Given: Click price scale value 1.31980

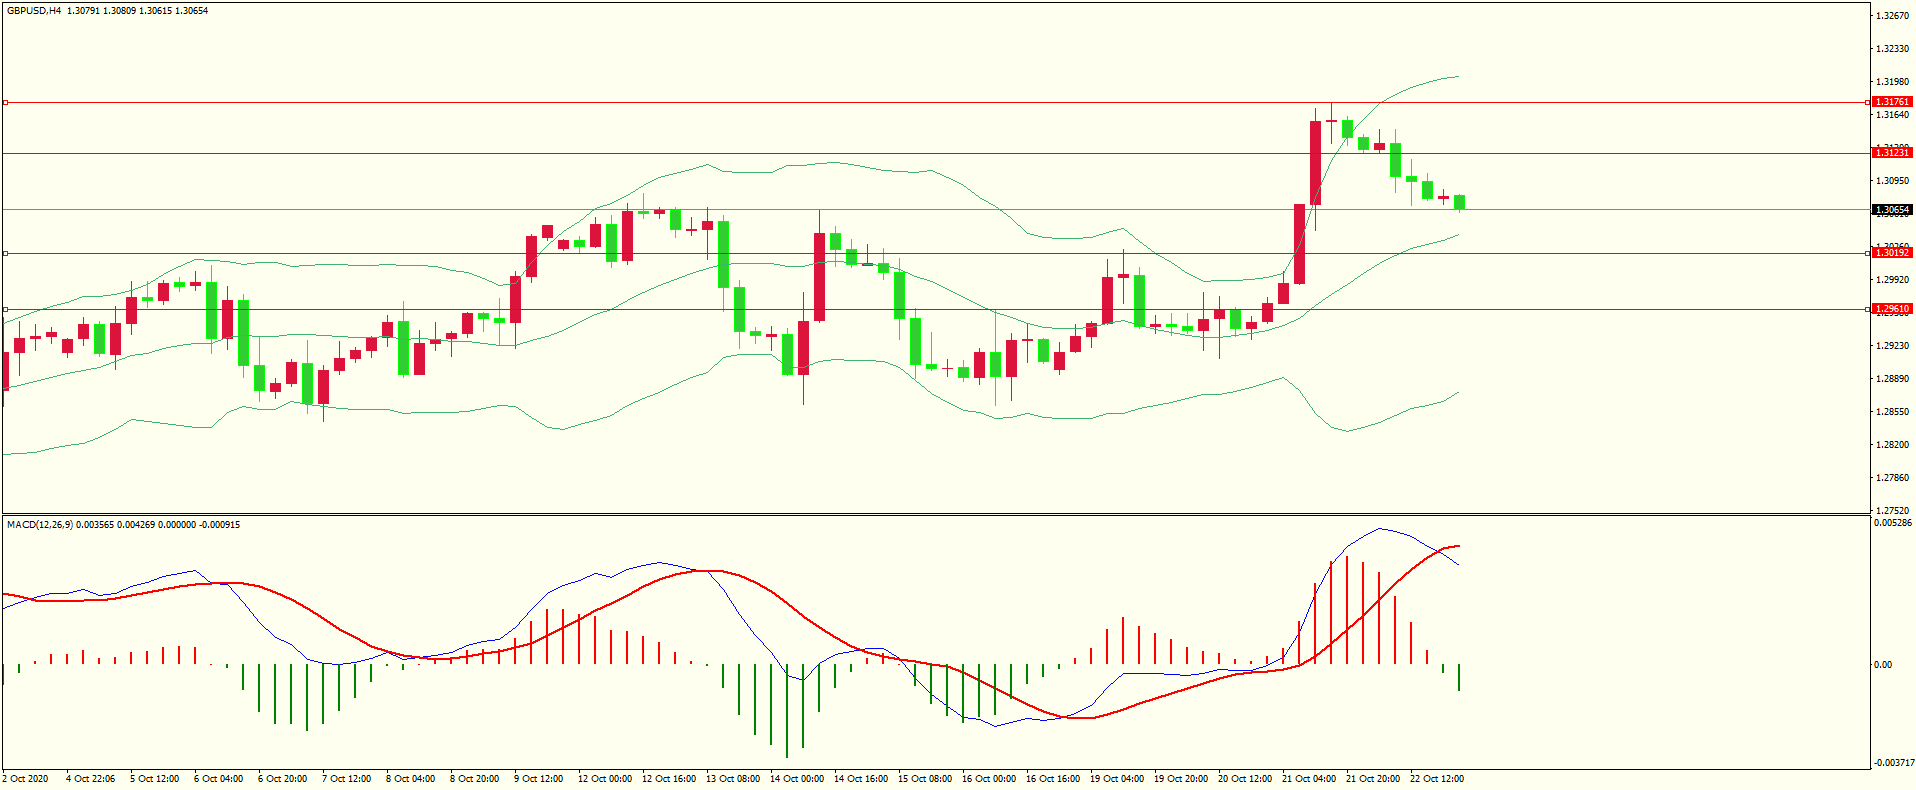Looking at the screenshot, I should (1893, 82).
